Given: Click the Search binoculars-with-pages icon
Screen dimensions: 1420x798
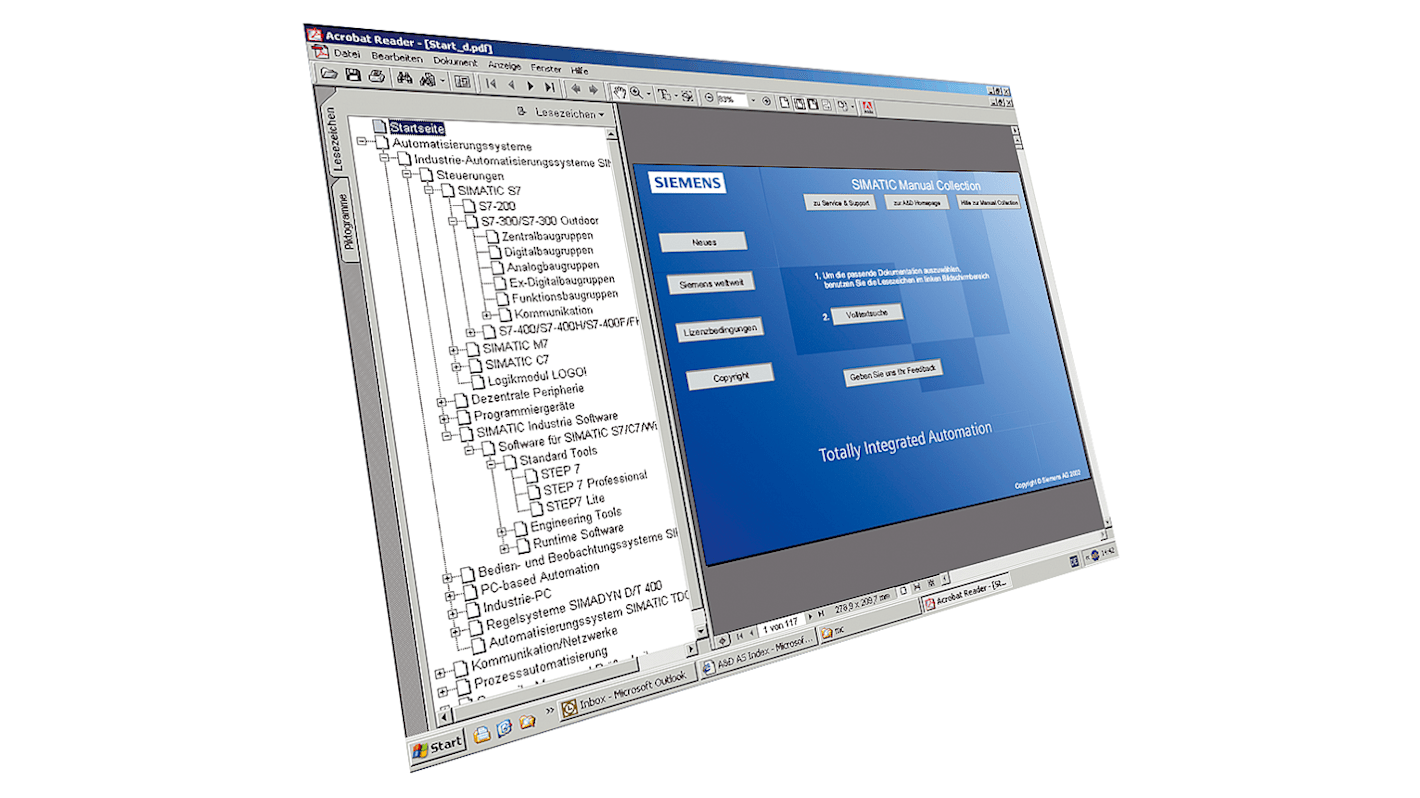Looking at the screenshot, I should (427, 79).
